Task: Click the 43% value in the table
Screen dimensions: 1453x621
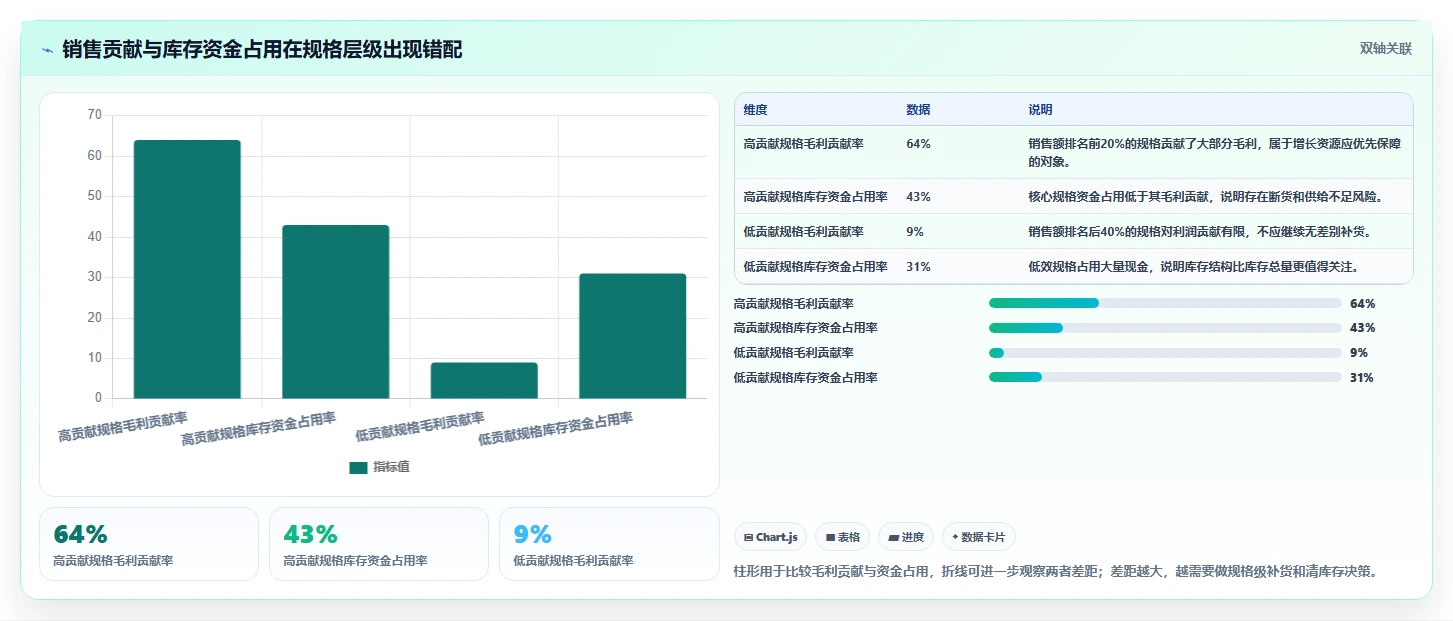Action: pos(918,197)
